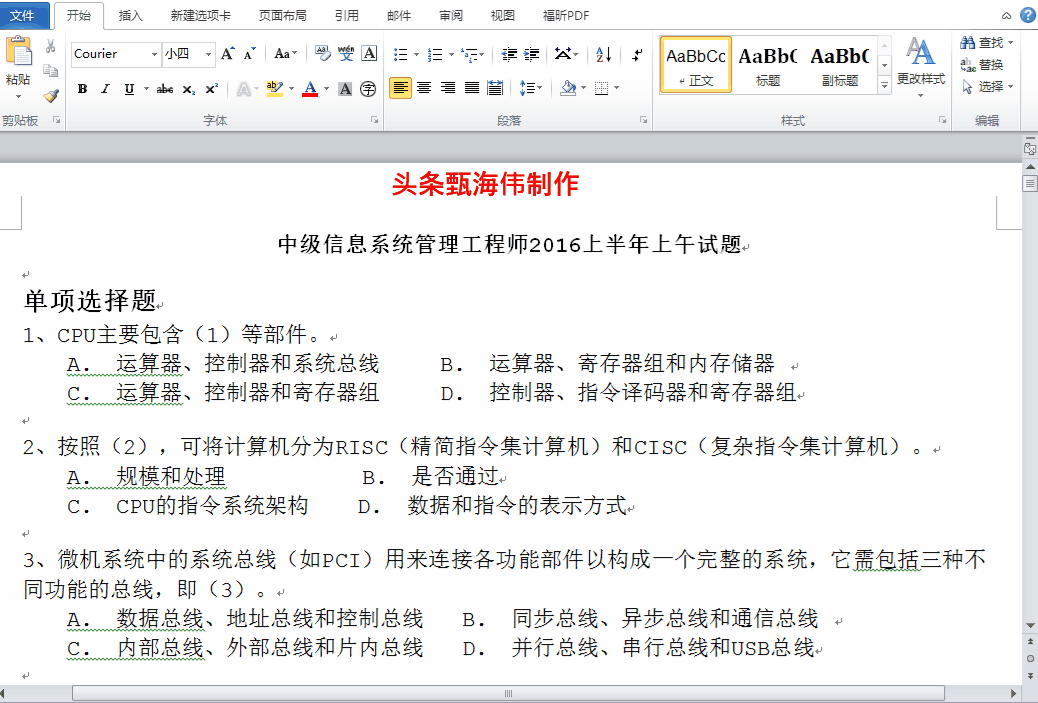Shrink font size with A-down icon

[250, 54]
